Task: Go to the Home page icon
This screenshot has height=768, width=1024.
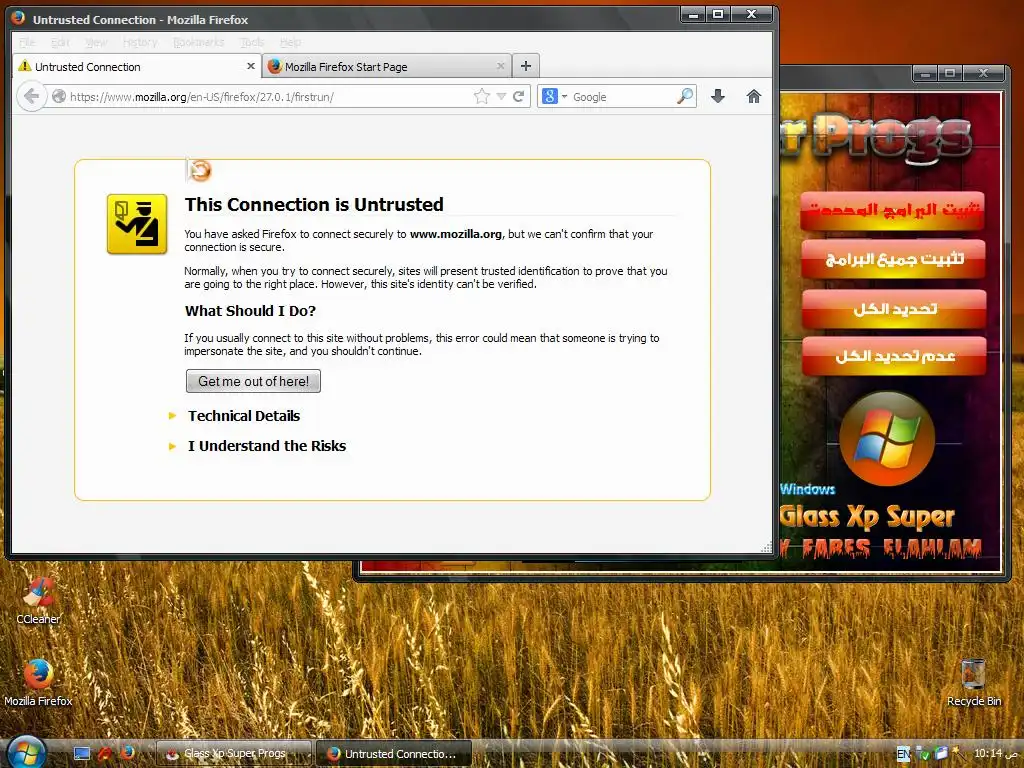Action: (754, 97)
